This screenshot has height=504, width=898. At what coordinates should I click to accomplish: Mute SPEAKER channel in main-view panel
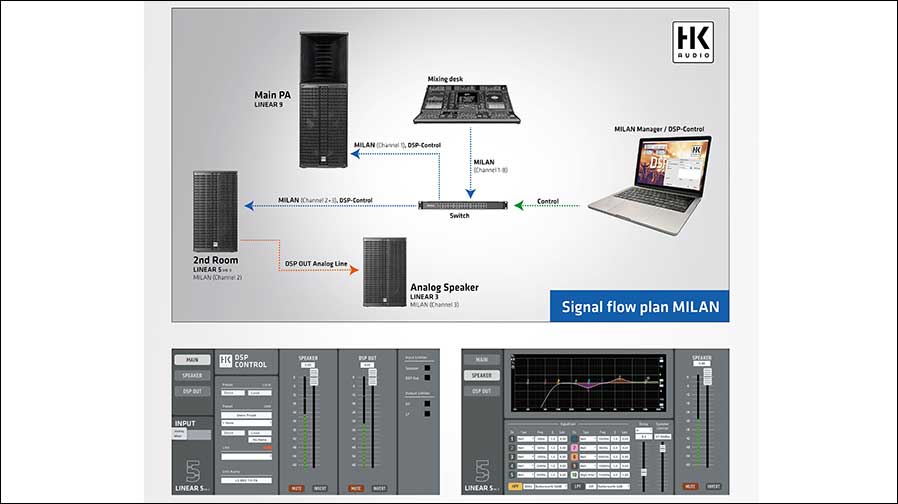[x=296, y=489]
